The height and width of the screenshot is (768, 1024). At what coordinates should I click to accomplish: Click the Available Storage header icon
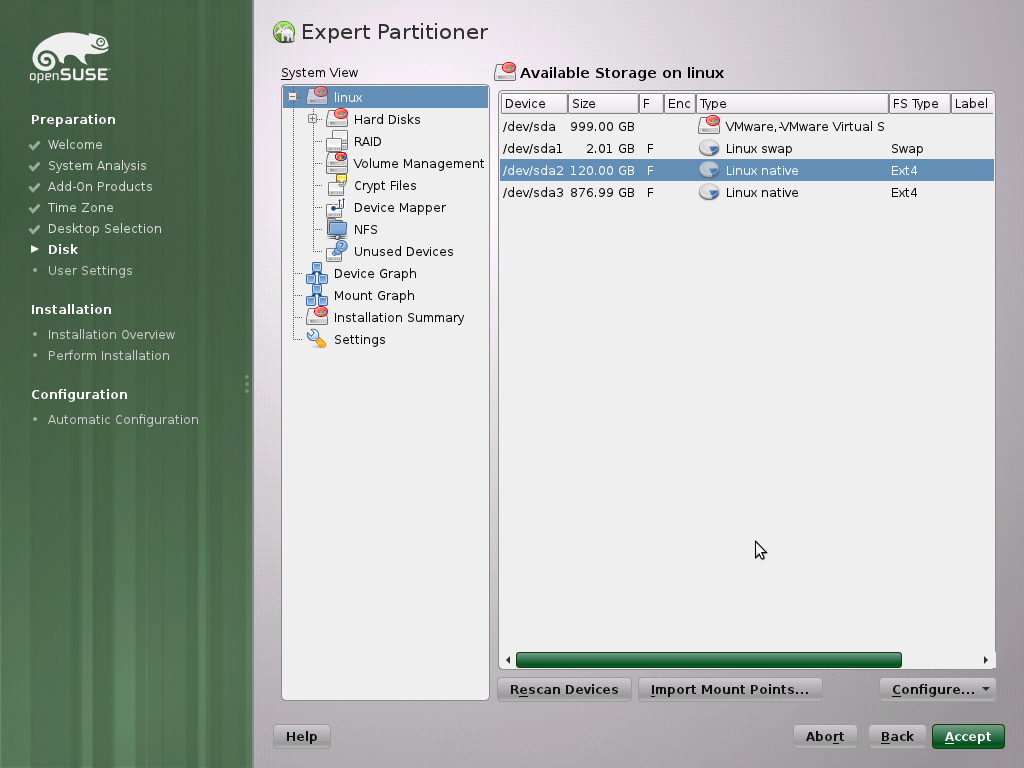505,72
